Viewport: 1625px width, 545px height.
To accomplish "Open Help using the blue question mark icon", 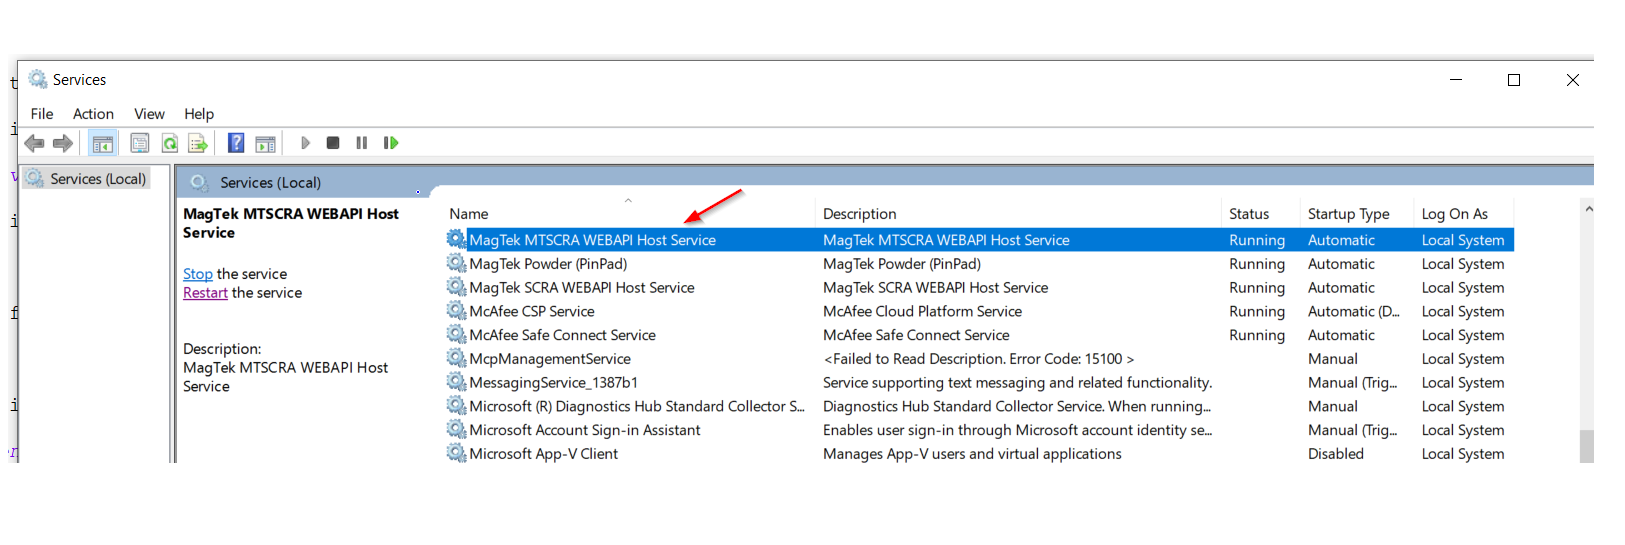I will coord(236,143).
